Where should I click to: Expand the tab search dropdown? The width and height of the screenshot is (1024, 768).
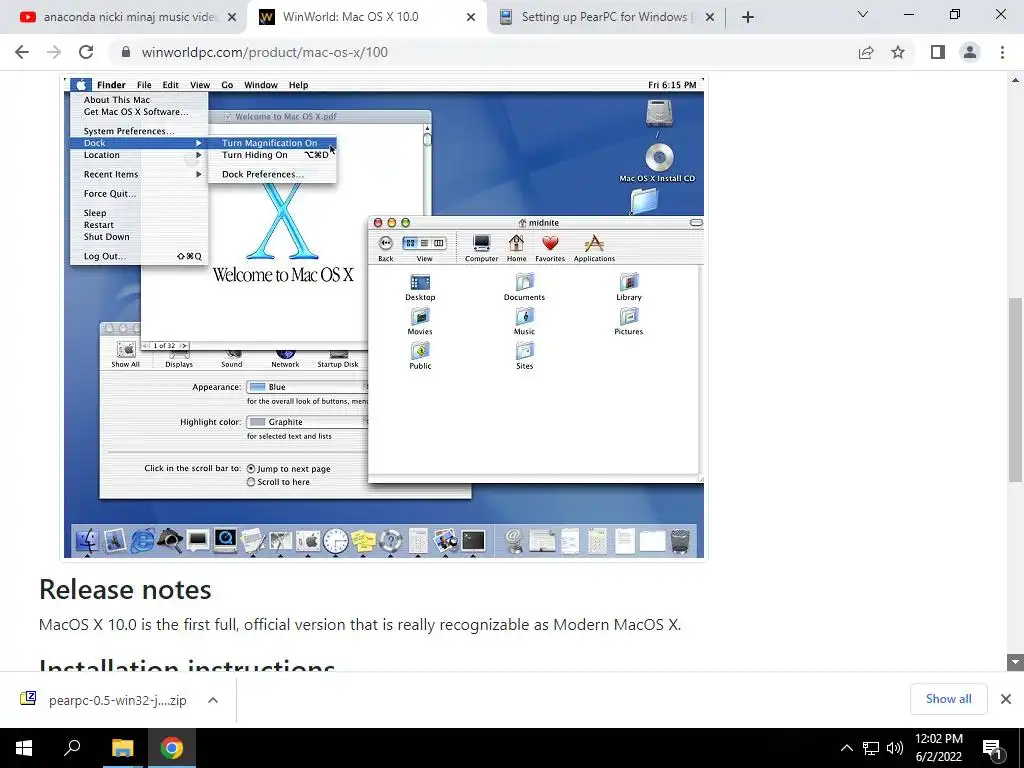(x=863, y=14)
